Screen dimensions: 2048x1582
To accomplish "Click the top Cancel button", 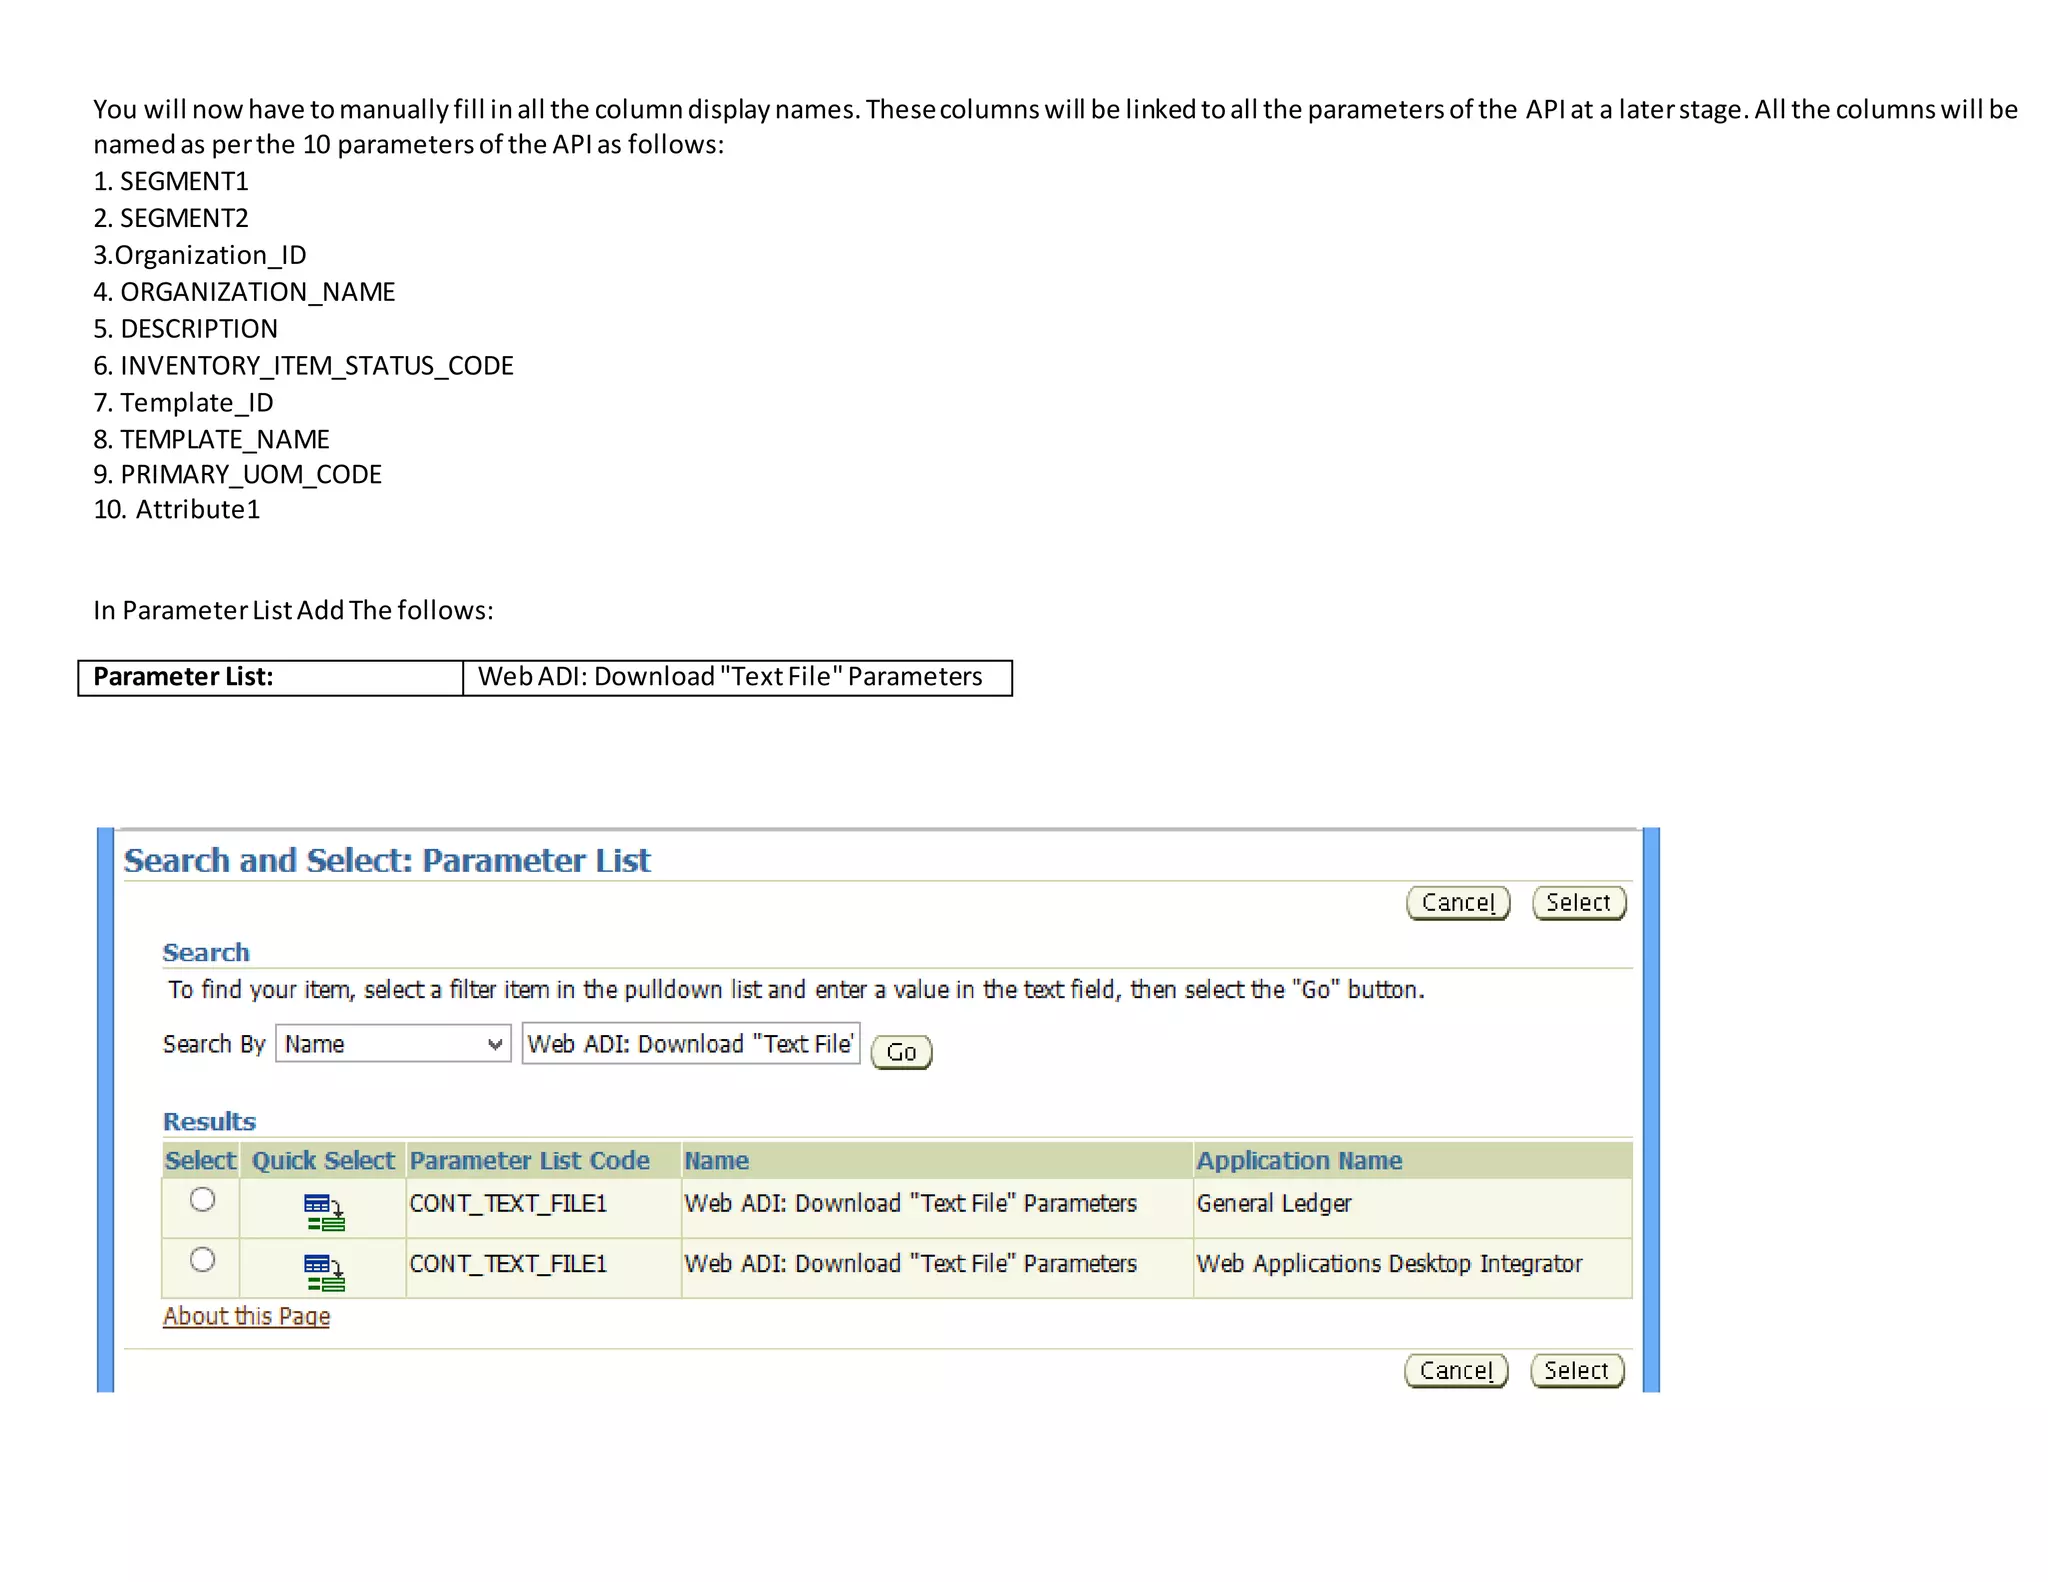I will 1458,903.
